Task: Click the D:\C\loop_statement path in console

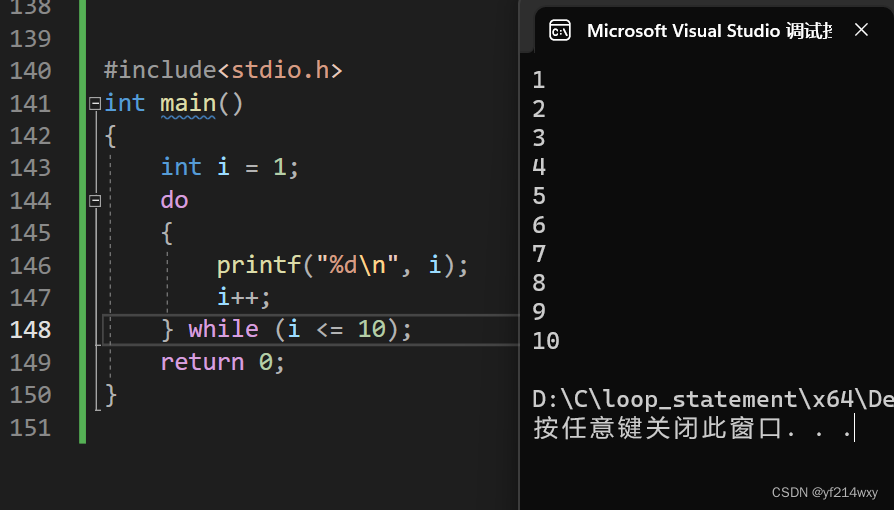Action: [x=713, y=399]
